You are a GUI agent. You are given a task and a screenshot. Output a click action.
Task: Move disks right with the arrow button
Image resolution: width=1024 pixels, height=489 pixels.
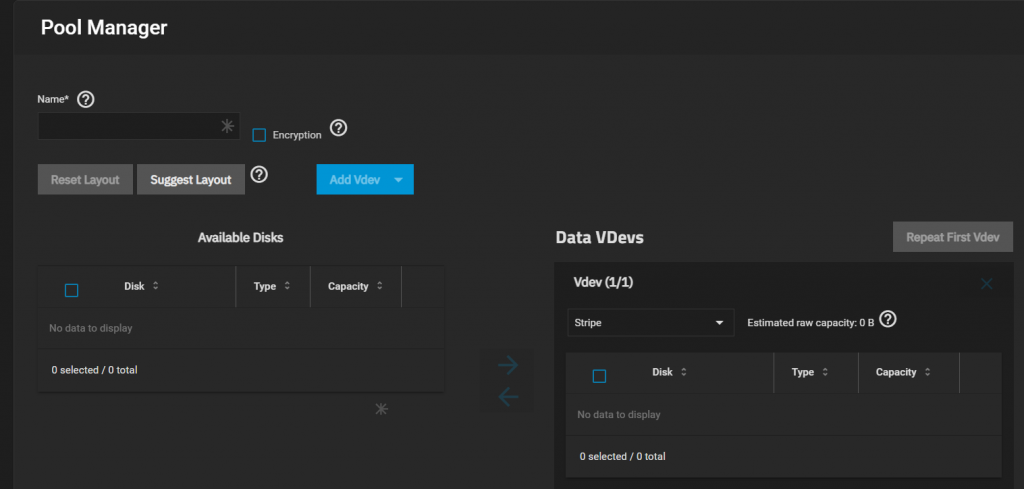tap(507, 365)
